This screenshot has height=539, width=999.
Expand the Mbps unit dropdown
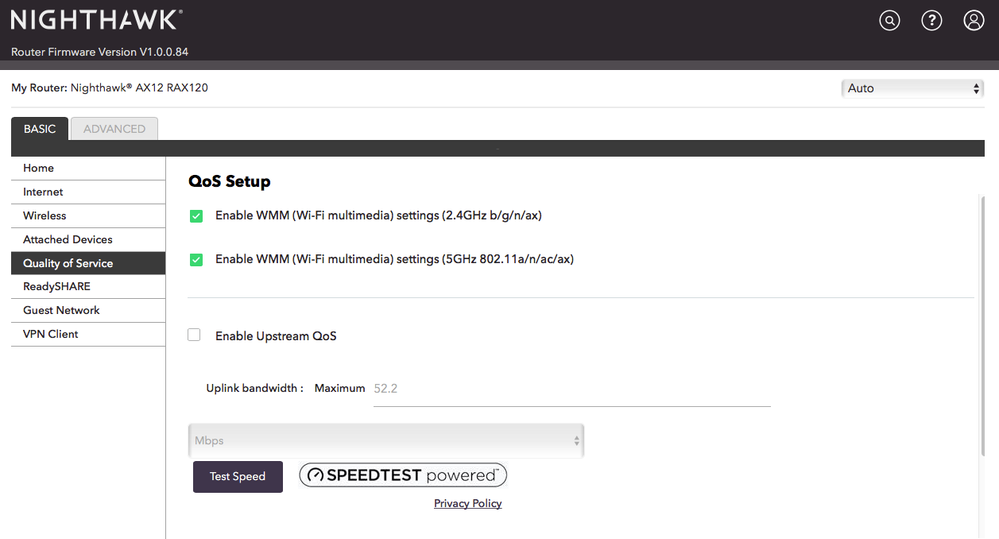tap(386, 441)
